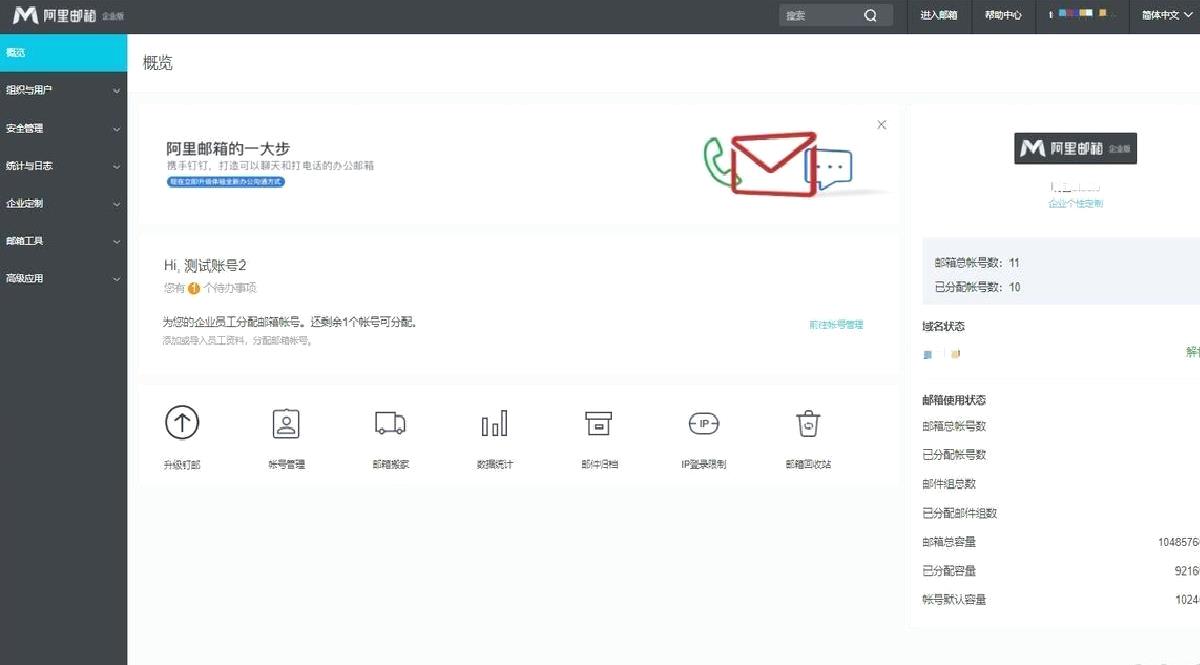Click the blue upgrade pill button in banner
The width and height of the screenshot is (1200, 665).
(226, 182)
